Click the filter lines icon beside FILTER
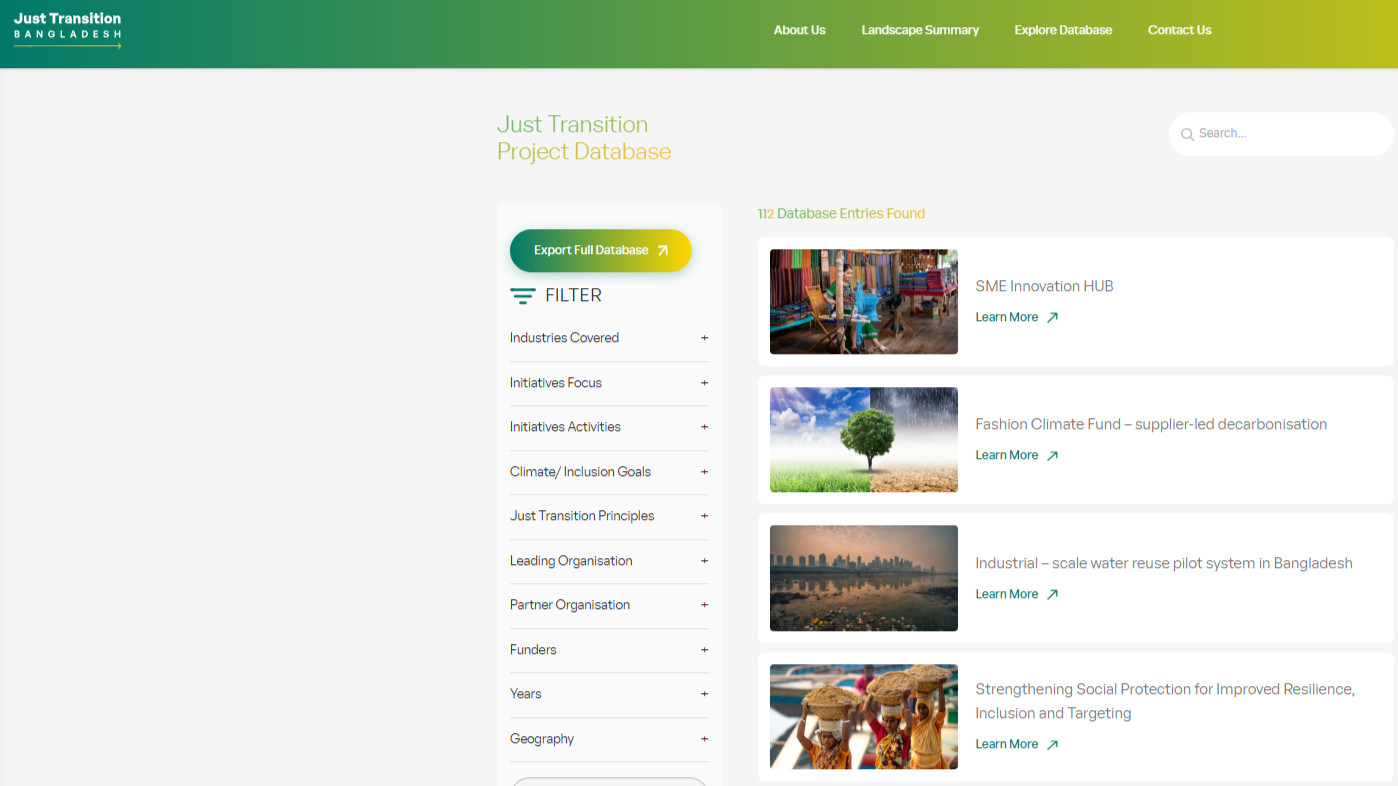 [x=522, y=296]
